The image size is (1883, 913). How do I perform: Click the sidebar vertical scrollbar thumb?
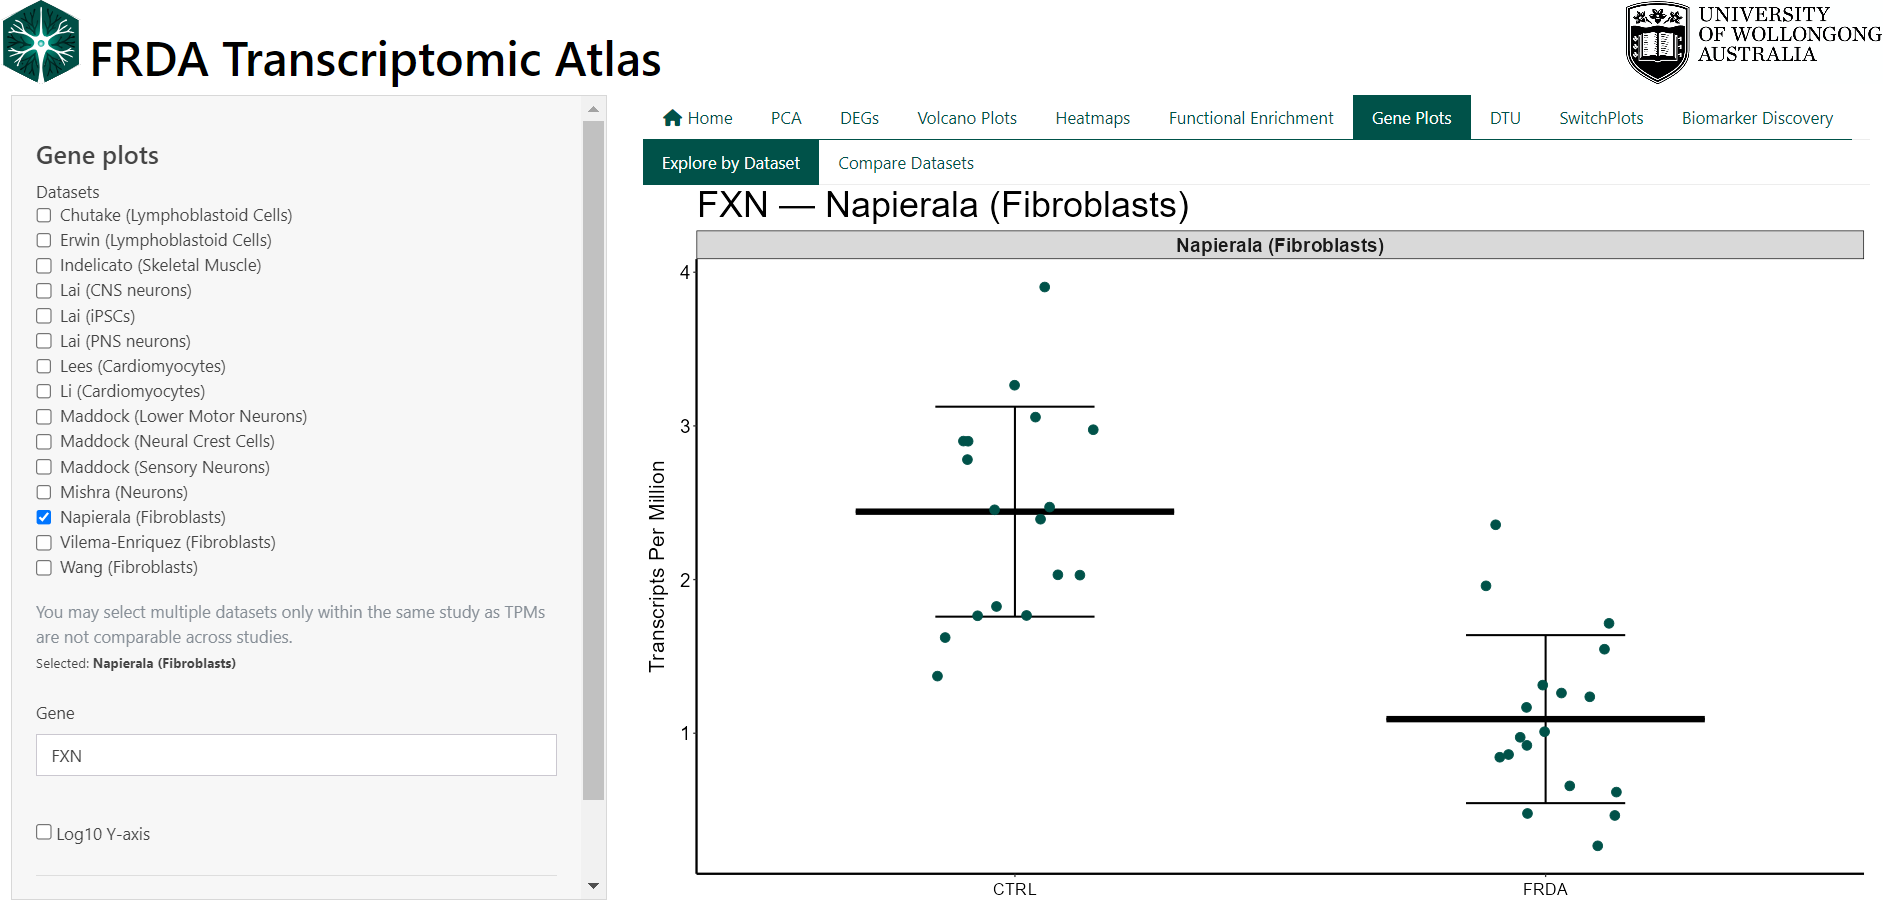[x=593, y=460]
